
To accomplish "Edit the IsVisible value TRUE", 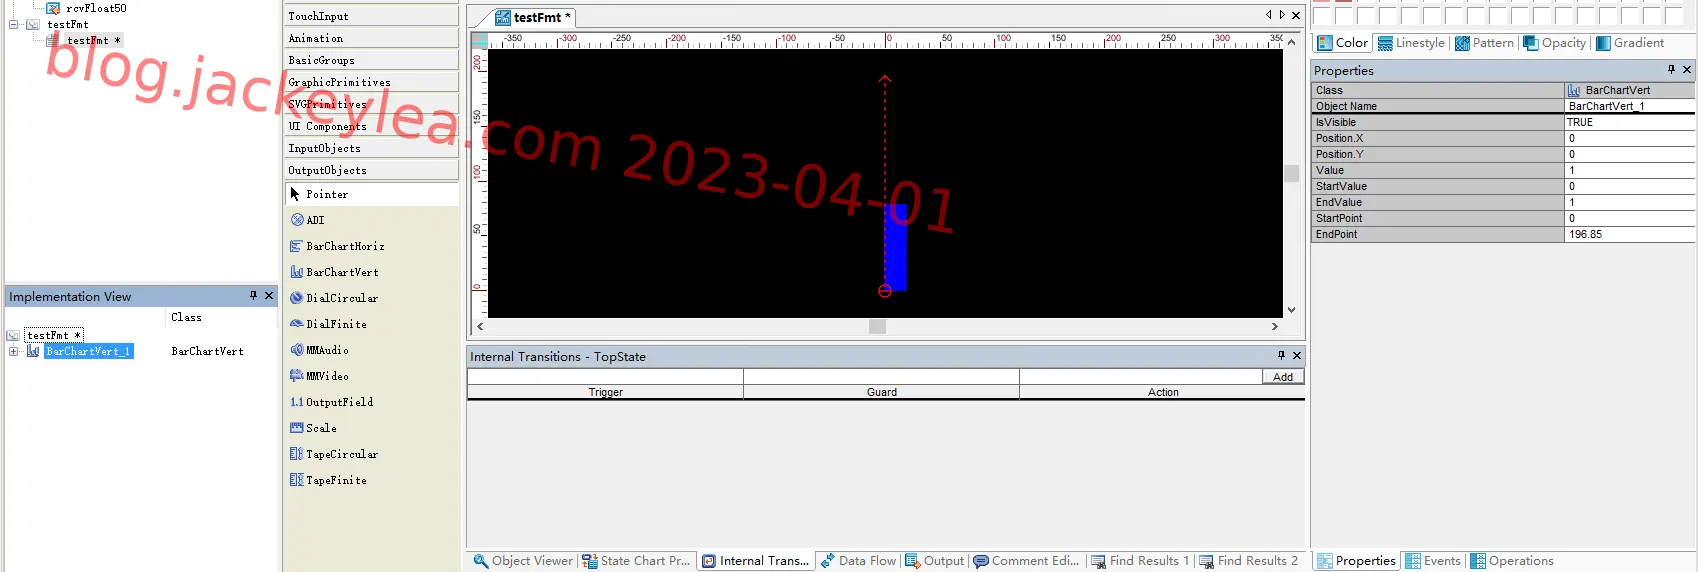I will pos(1629,122).
